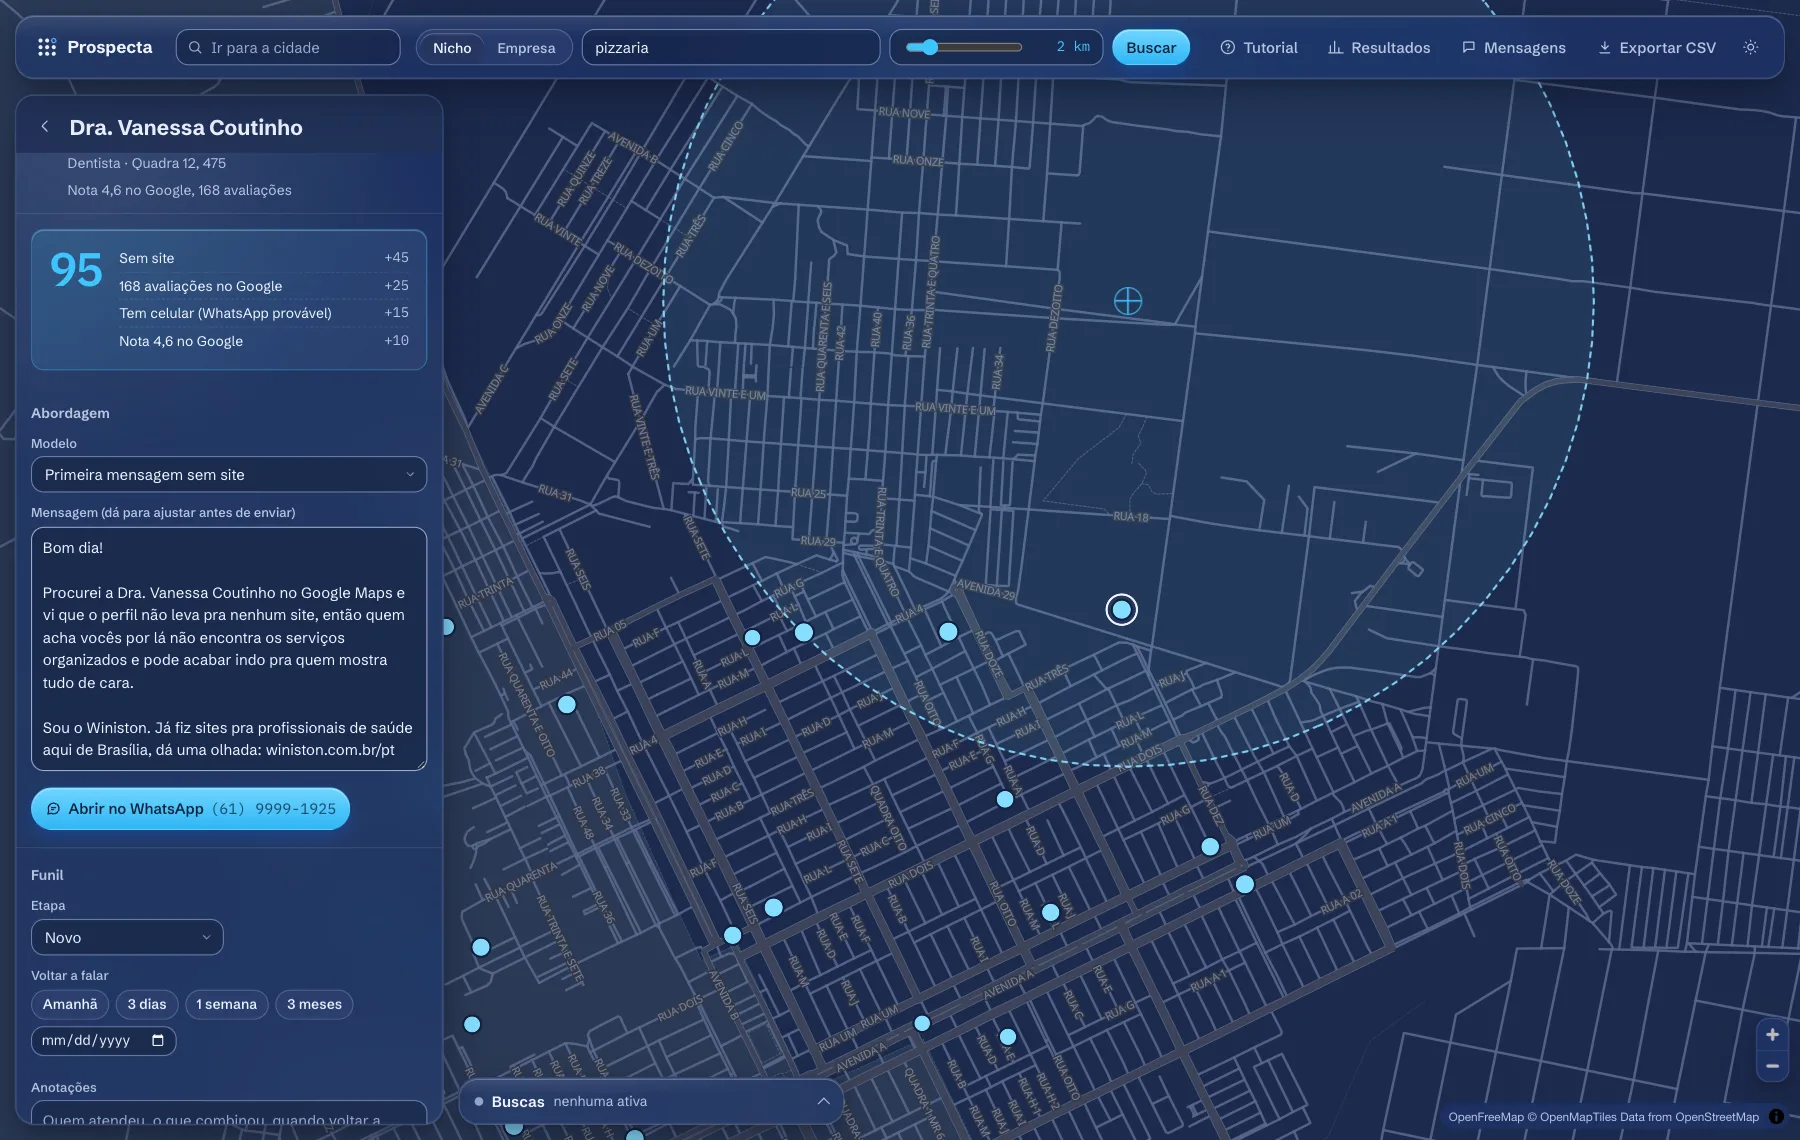Click the map pin near Rua 44
Viewport: 1800px width, 1140px height.
coord(567,704)
